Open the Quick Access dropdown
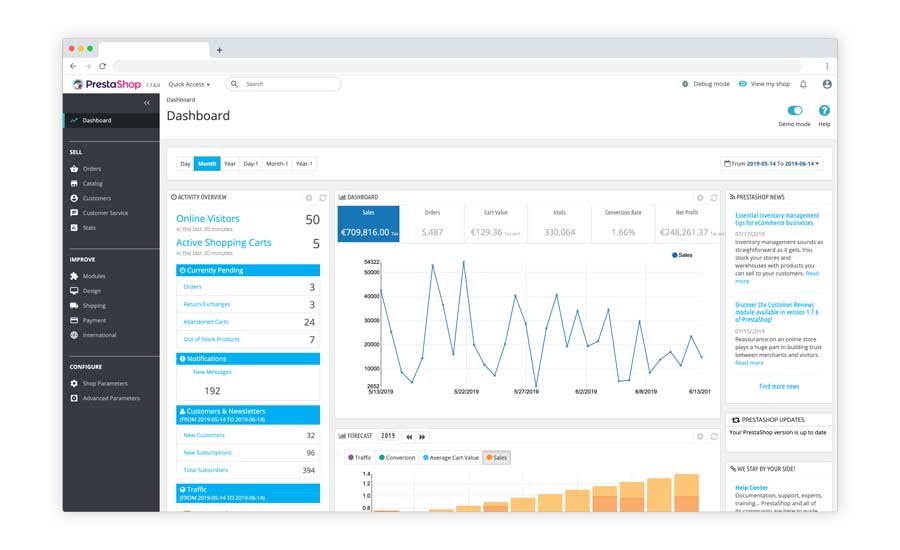 189,84
